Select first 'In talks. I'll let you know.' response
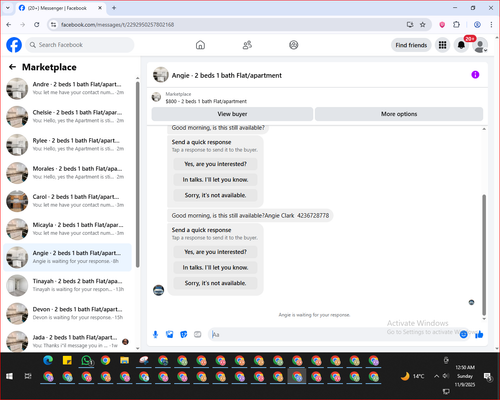Image resolution: width=500 pixels, height=400 pixels. pyautogui.click(x=215, y=180)
